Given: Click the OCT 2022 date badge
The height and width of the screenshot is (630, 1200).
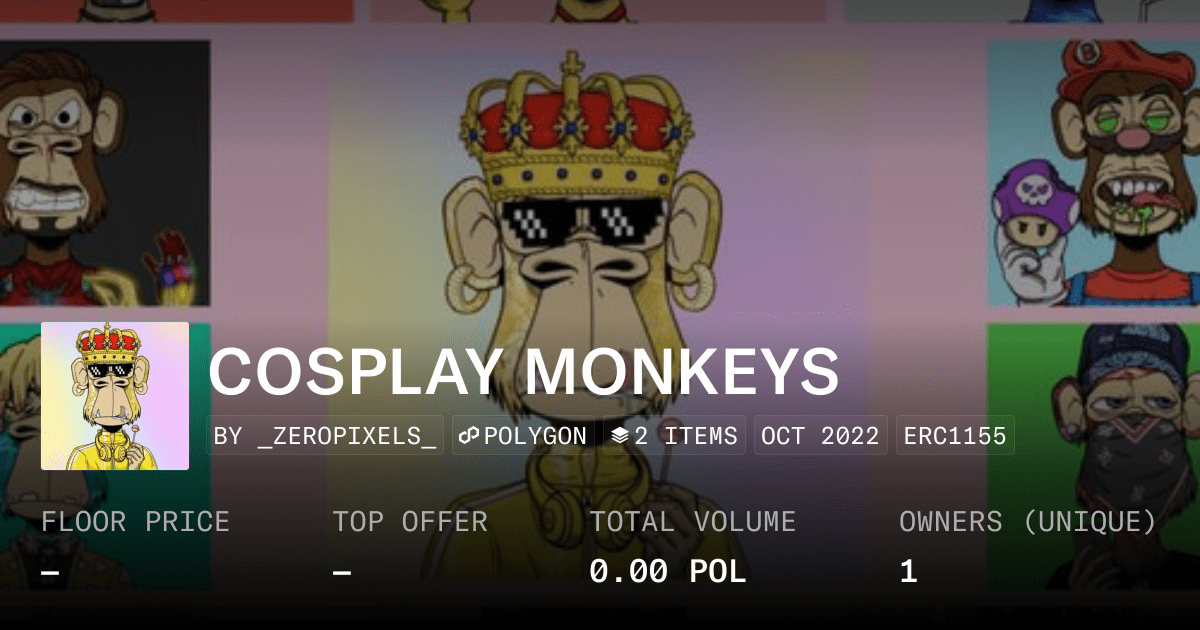Looking at the screenshot, I should pos(820,436).
